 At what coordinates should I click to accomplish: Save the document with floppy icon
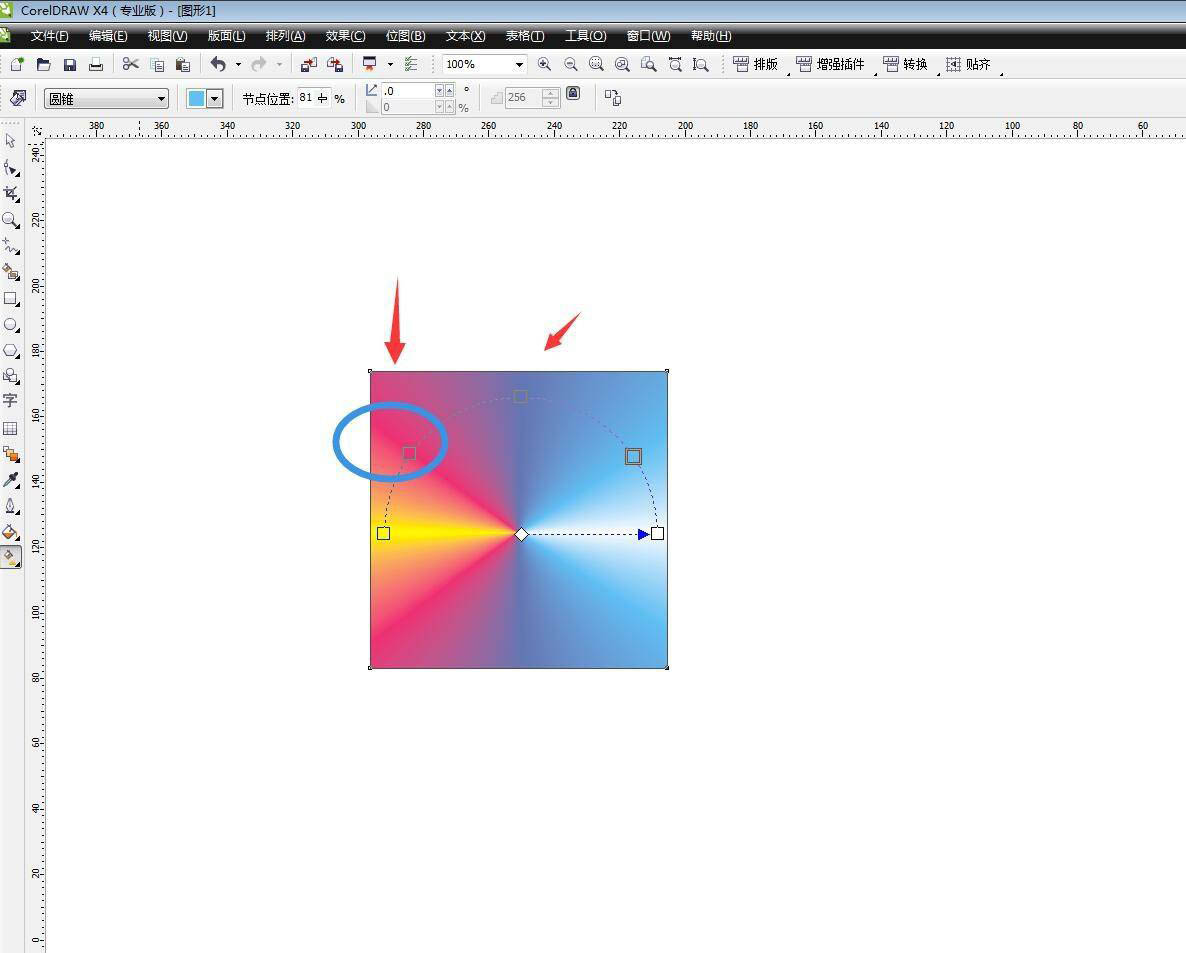(70, 64)
